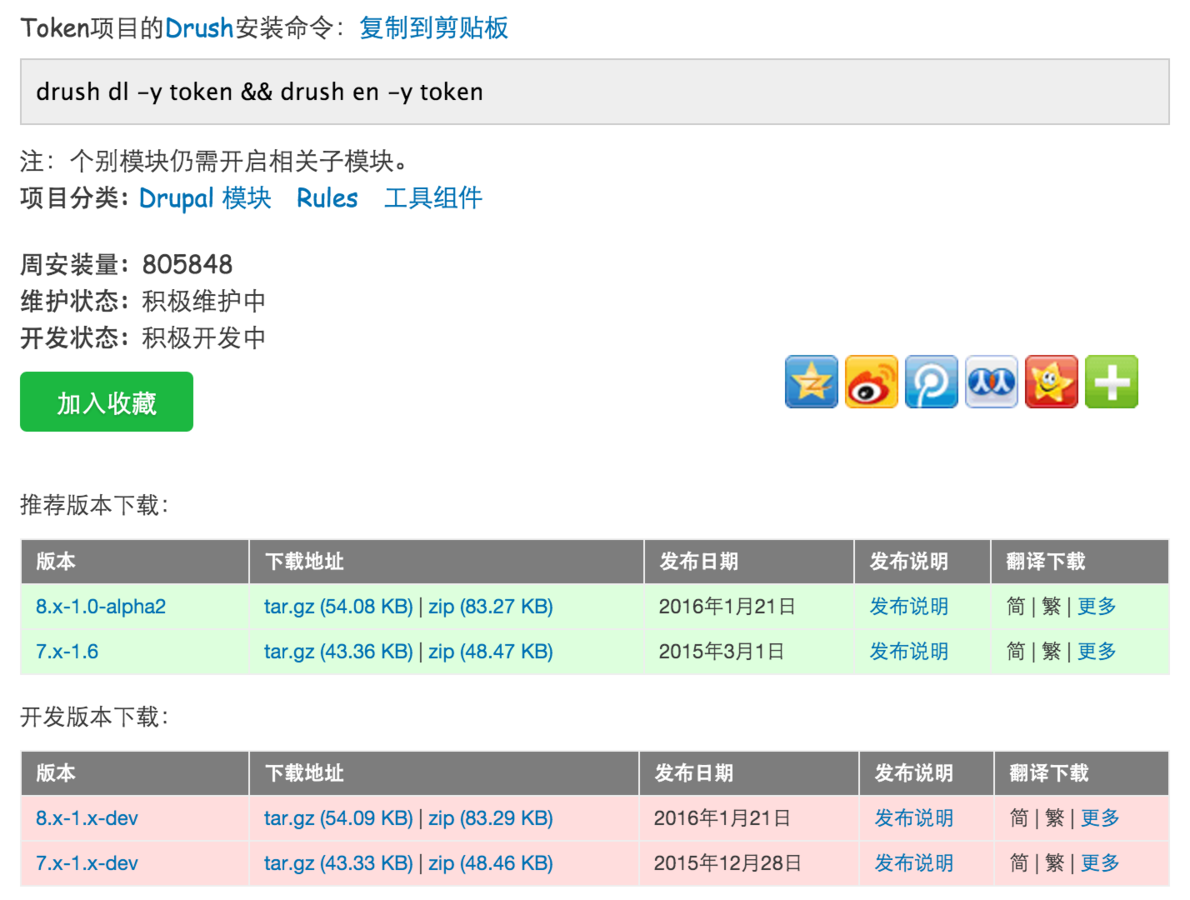The height and width of the screenshot is (900, 1190).
Task: Select the weekly installs value 805848
Action: point(187,264)
